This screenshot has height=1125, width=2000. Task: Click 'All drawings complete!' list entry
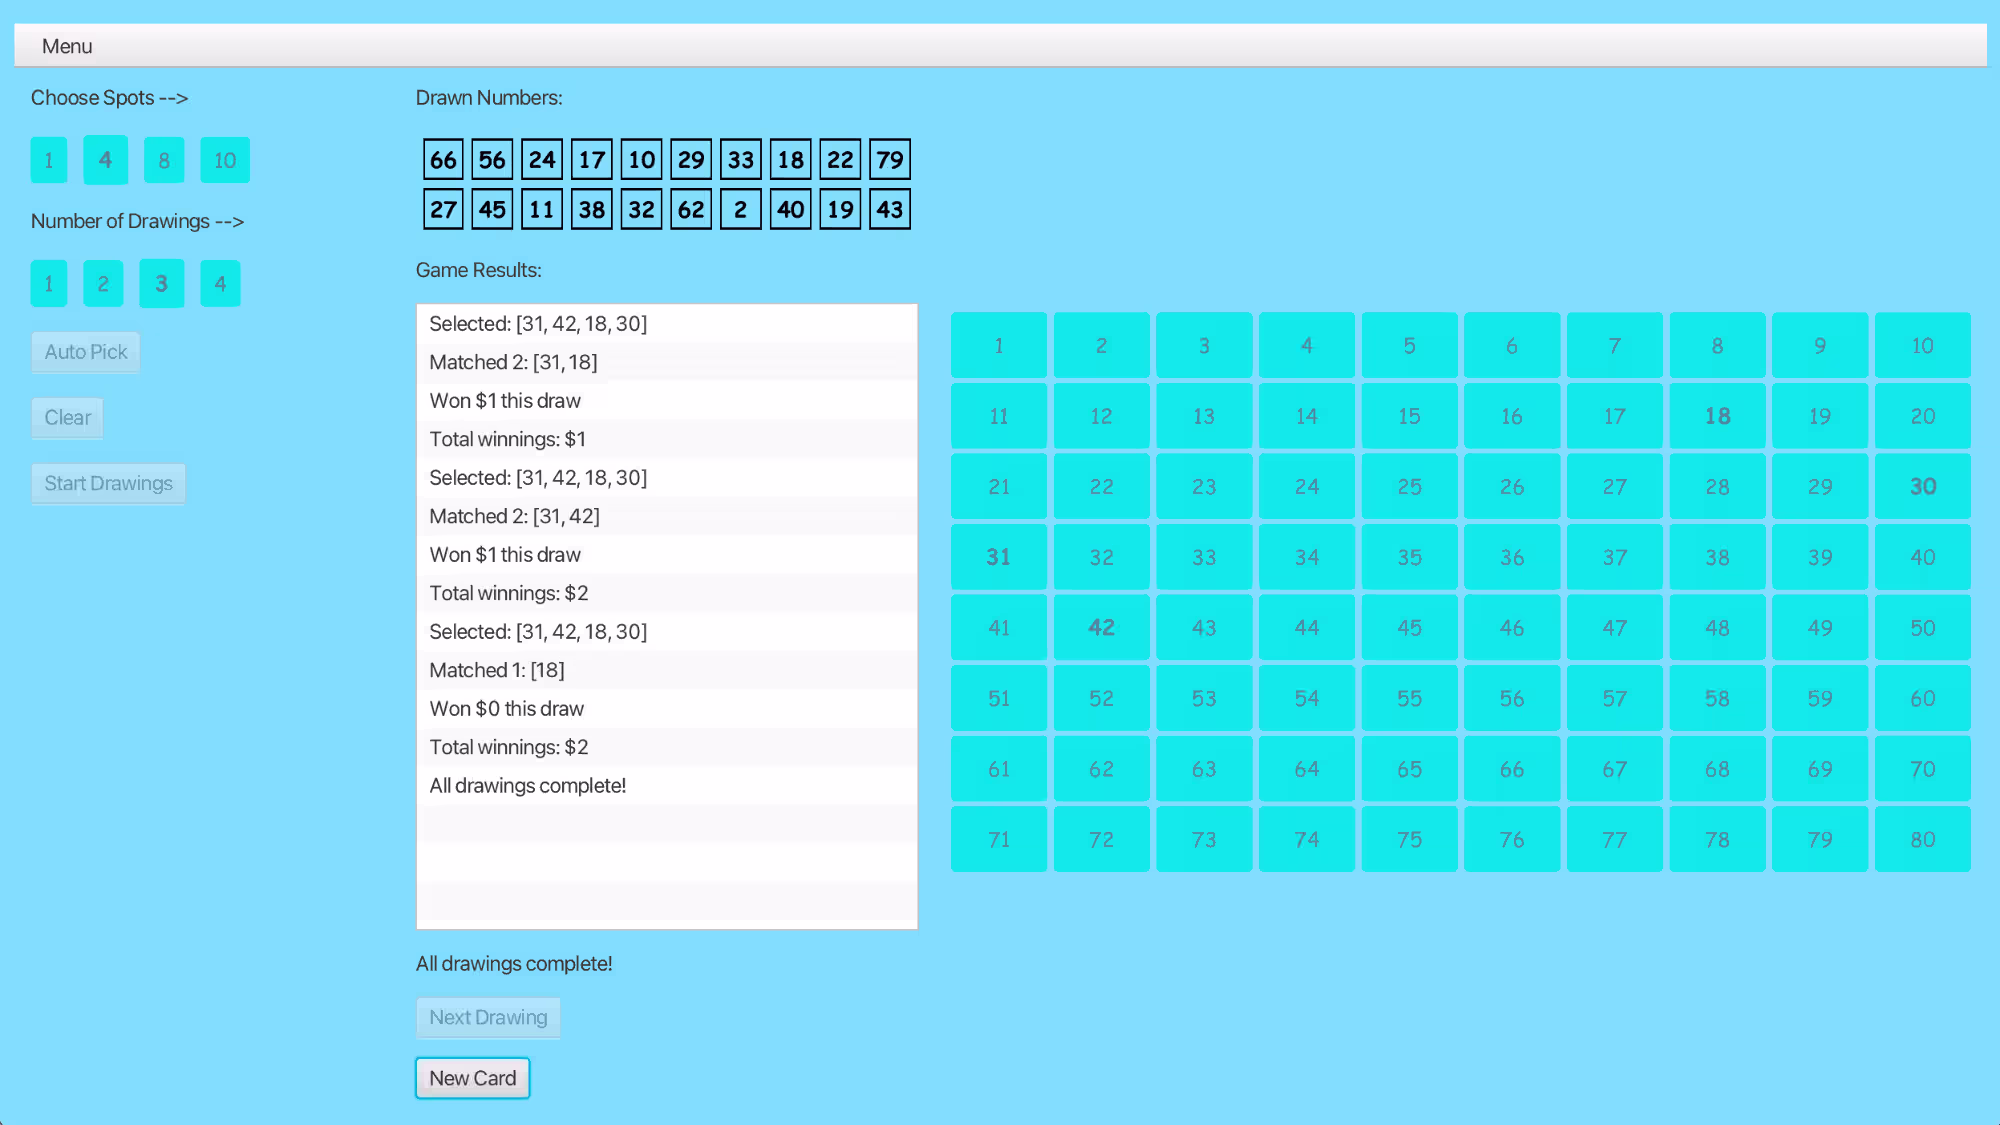coord(527,786)
